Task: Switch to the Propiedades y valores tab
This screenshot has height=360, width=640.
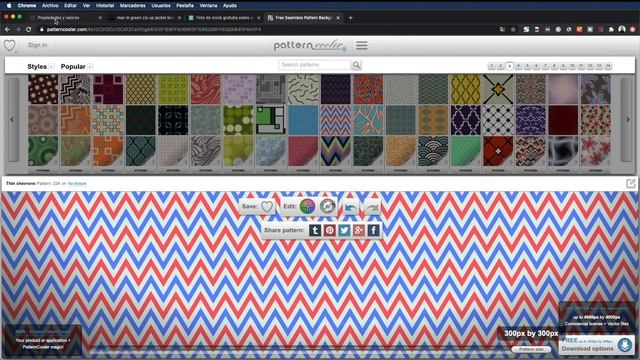Action: (64, 18)
